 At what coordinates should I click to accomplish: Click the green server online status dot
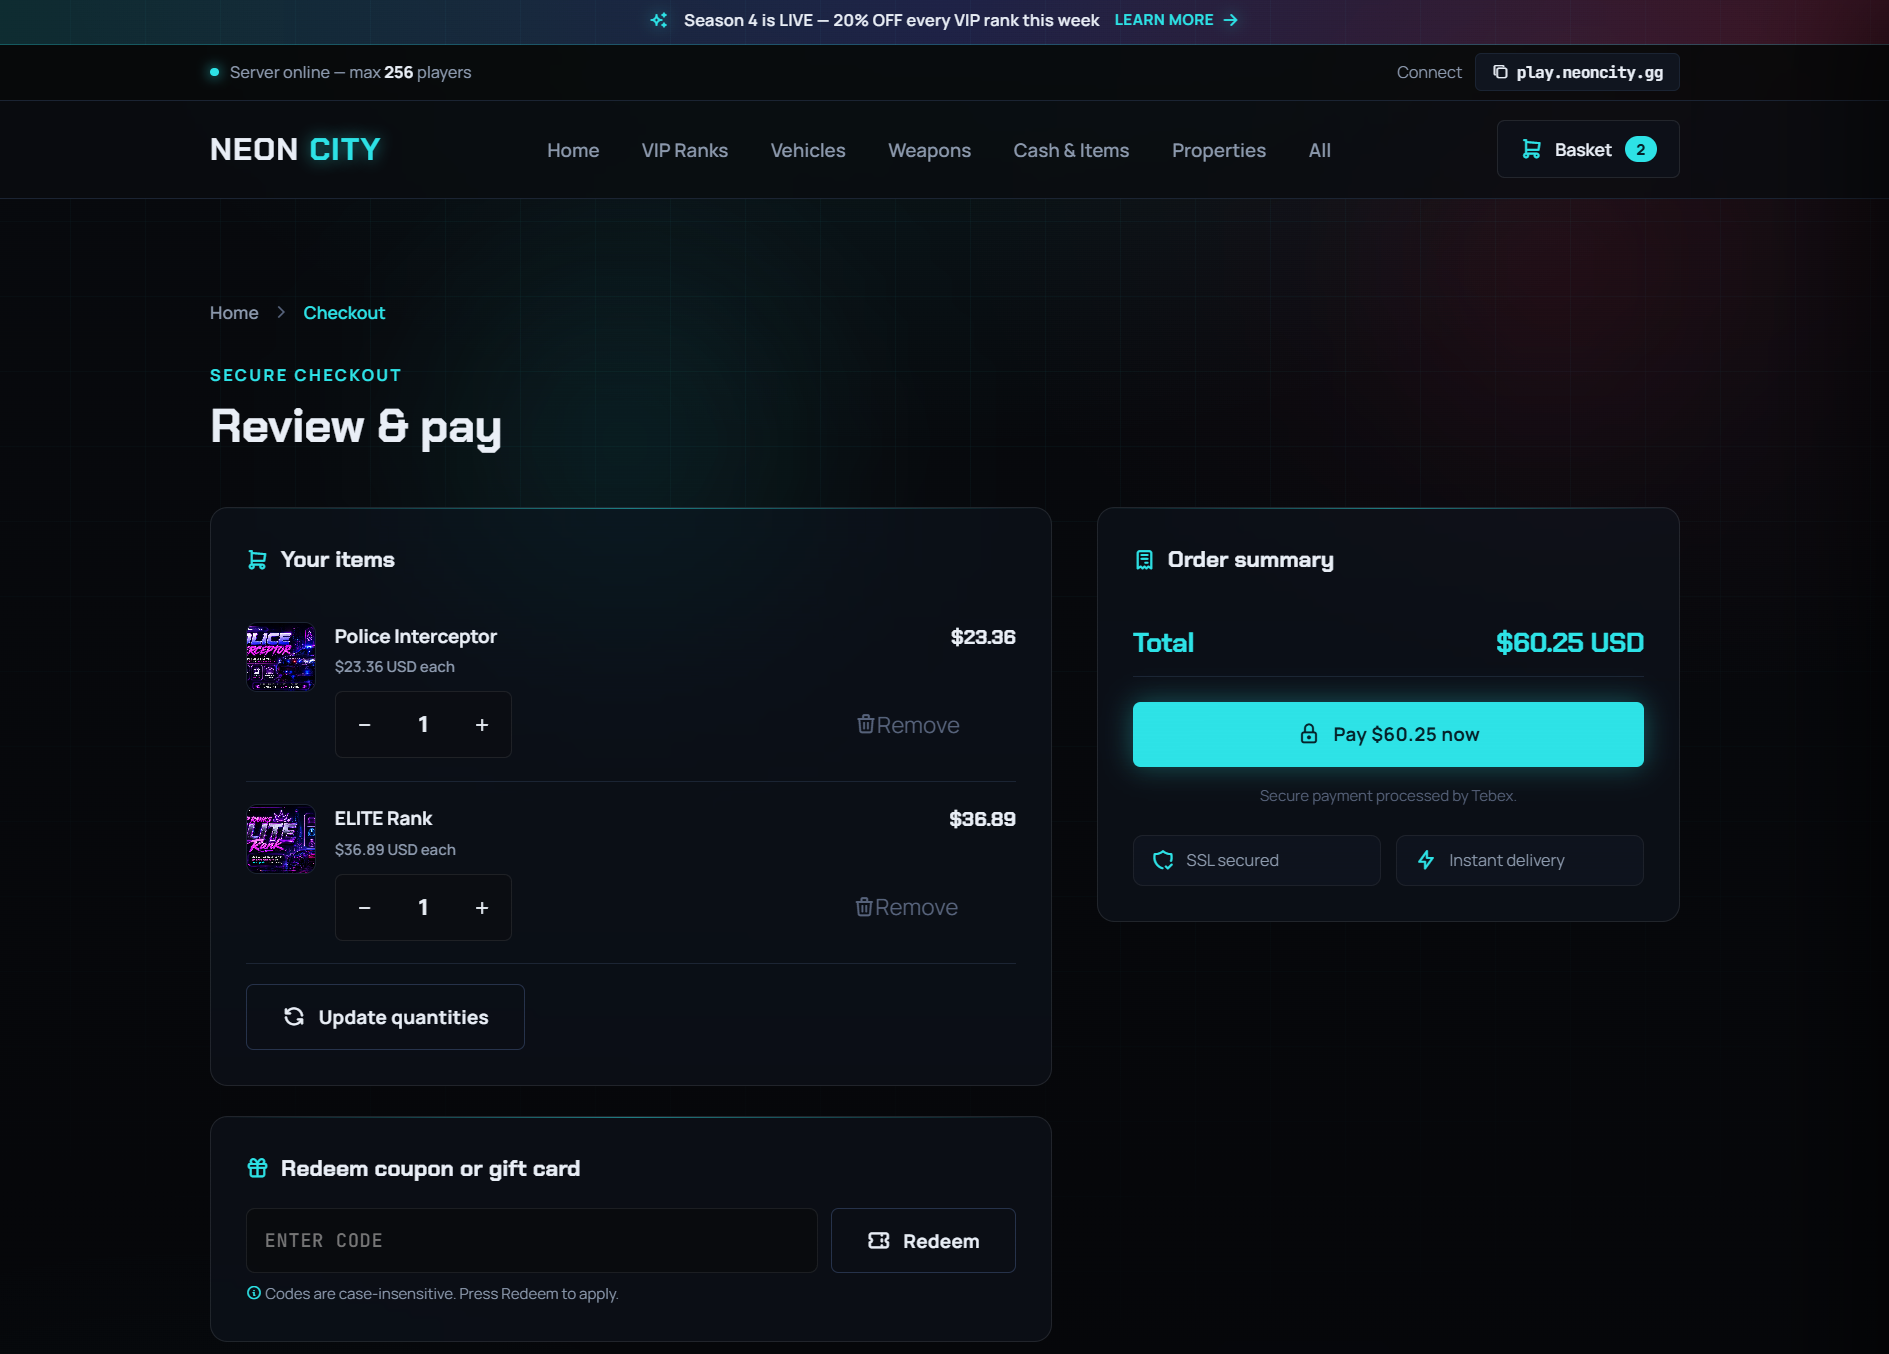point(214,72)
